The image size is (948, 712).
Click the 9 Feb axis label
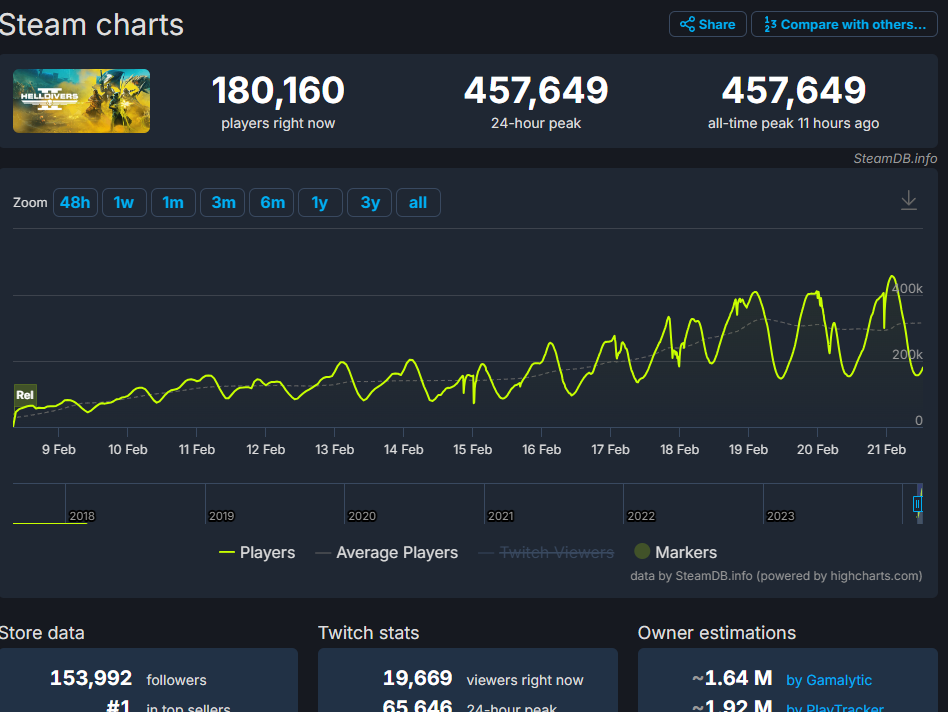coord(59,450)
